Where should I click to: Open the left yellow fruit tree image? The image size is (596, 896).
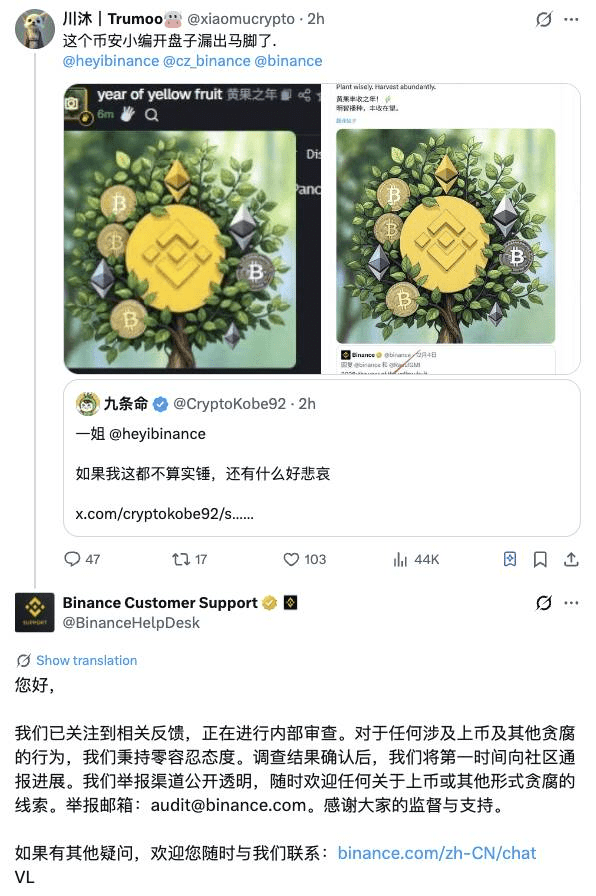coord(192,229)
